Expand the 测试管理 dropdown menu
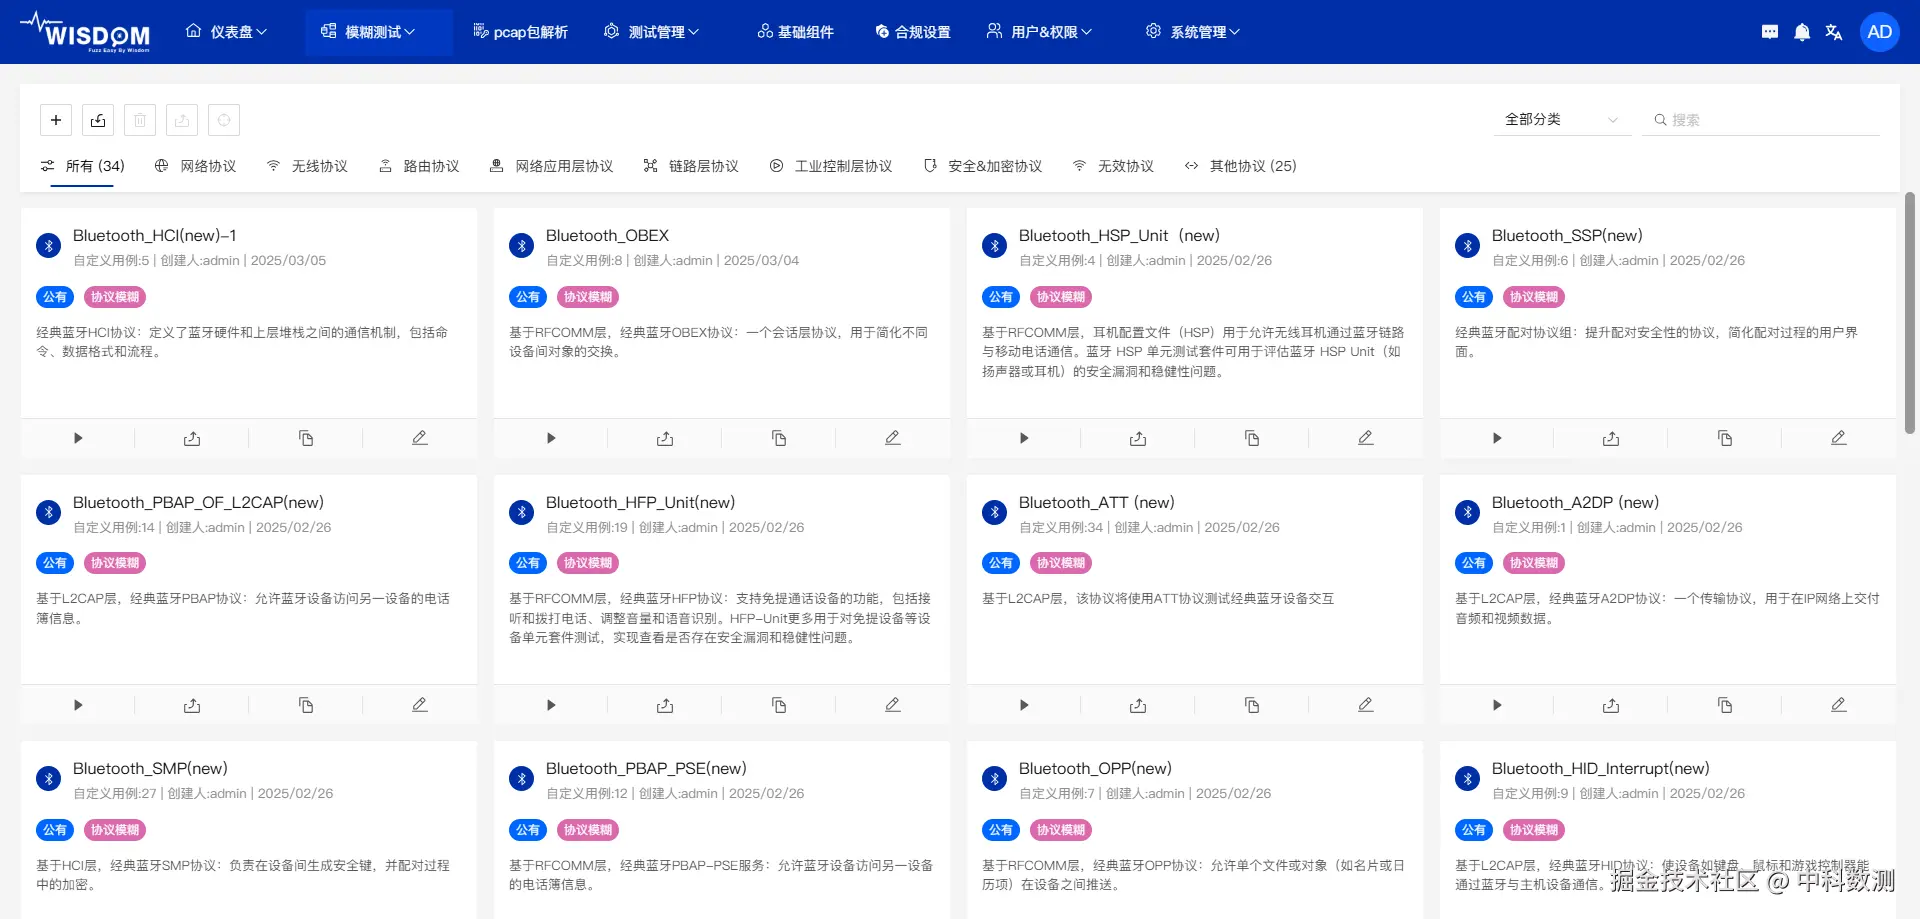The height and width of the screenshot is (919, 1920). [x=652, y=32]
